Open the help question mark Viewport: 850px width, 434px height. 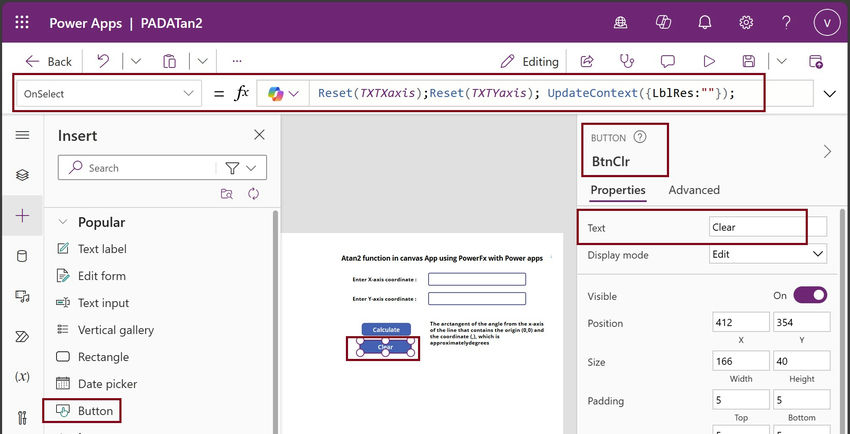click(787, 23)
